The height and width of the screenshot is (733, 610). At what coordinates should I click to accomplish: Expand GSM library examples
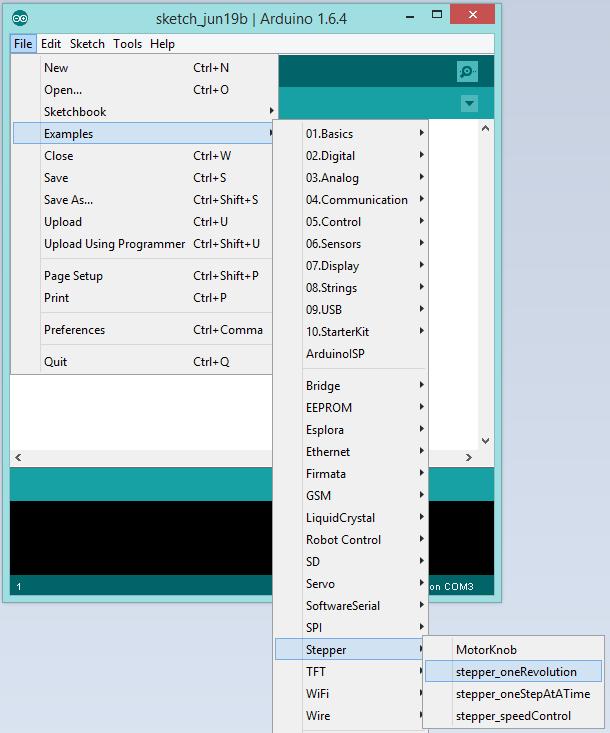click(351, 496)
